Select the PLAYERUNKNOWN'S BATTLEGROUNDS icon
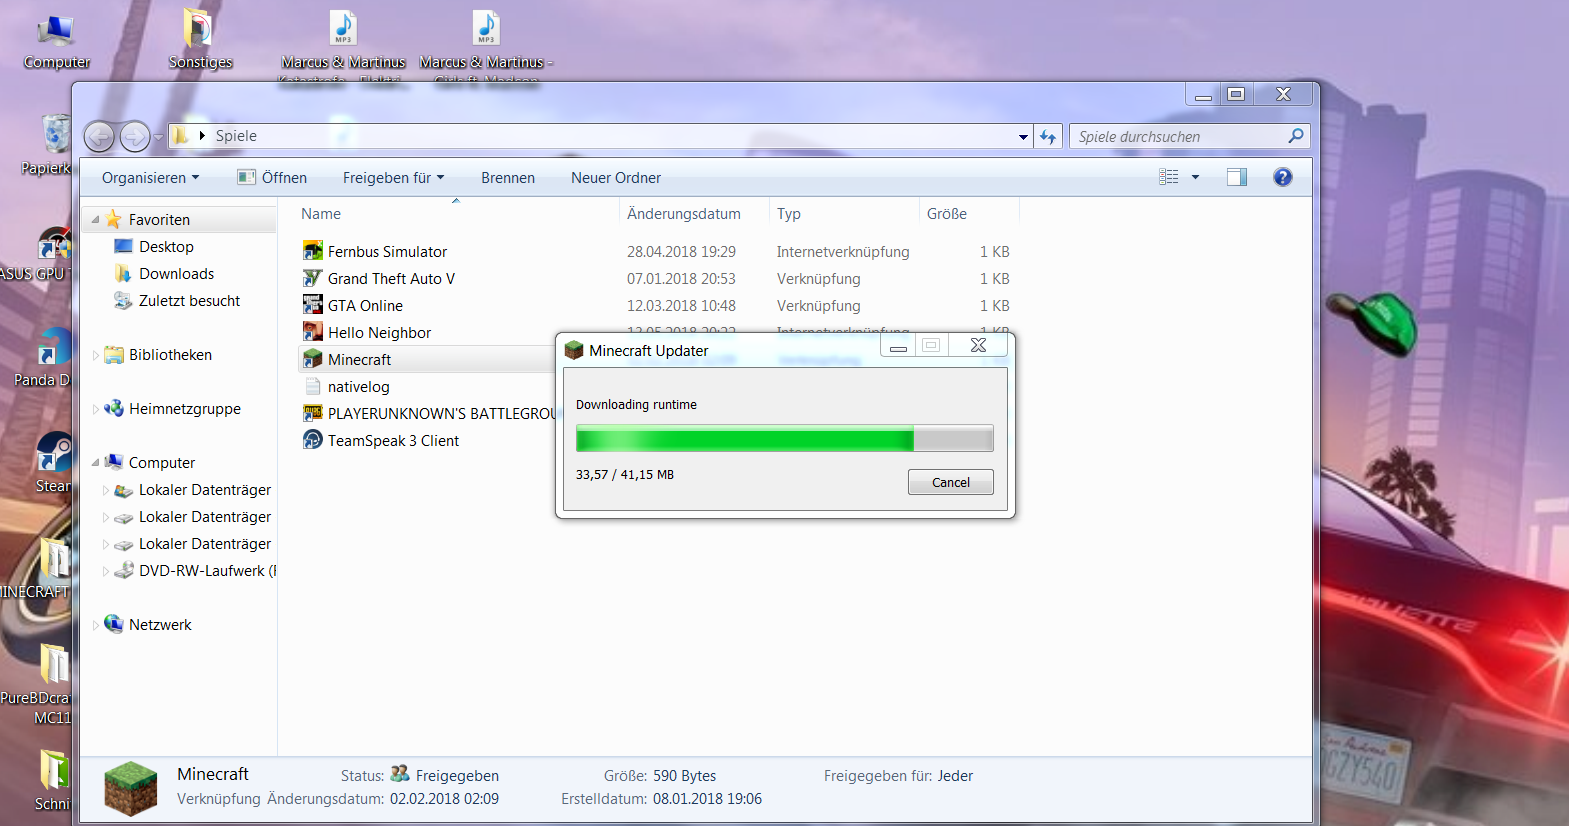Screen dimensions: 1569x826 pos(313,413)
